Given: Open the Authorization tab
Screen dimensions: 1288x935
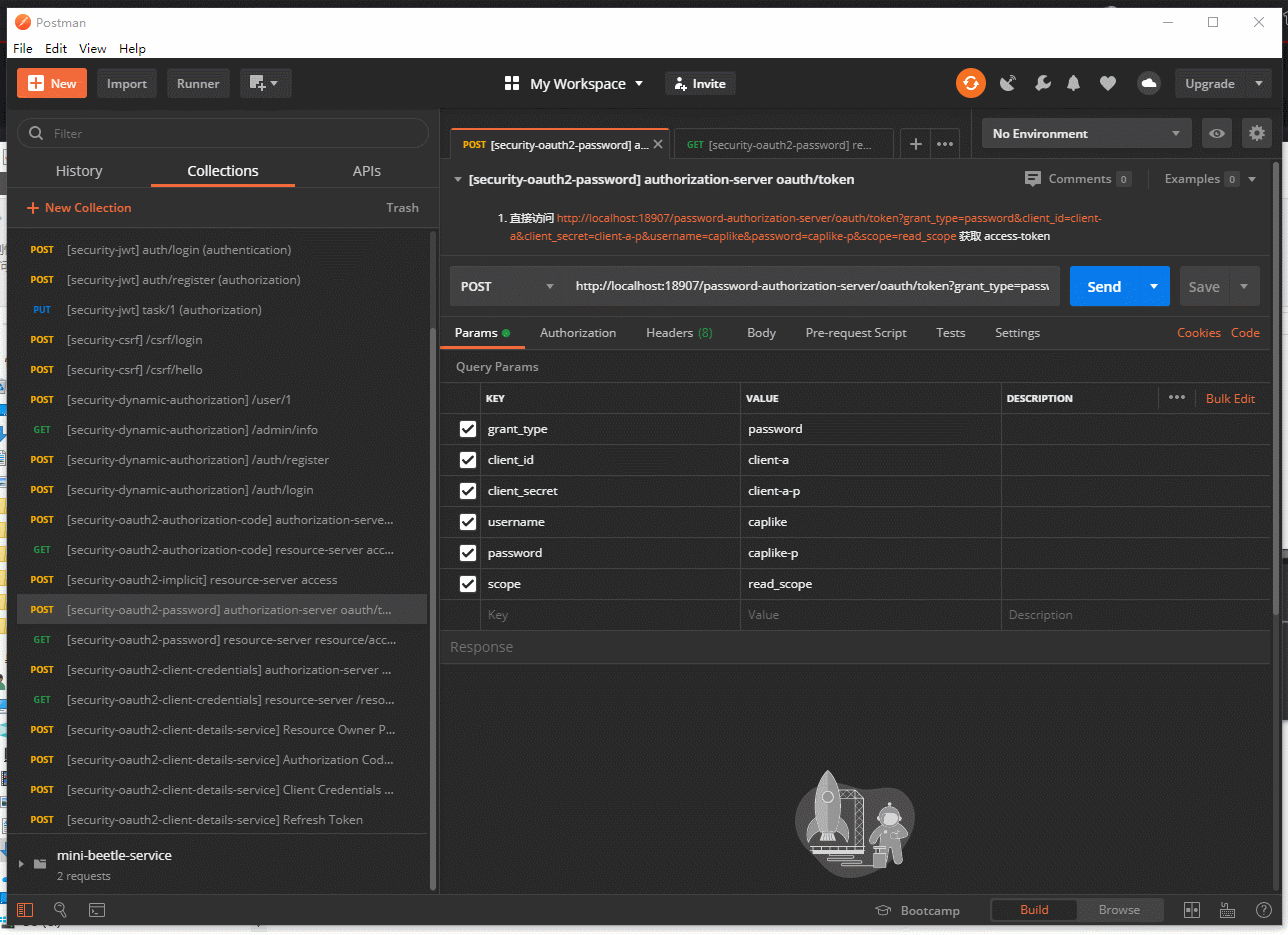Looking at the screenshot, I should [x=578, y=333].
